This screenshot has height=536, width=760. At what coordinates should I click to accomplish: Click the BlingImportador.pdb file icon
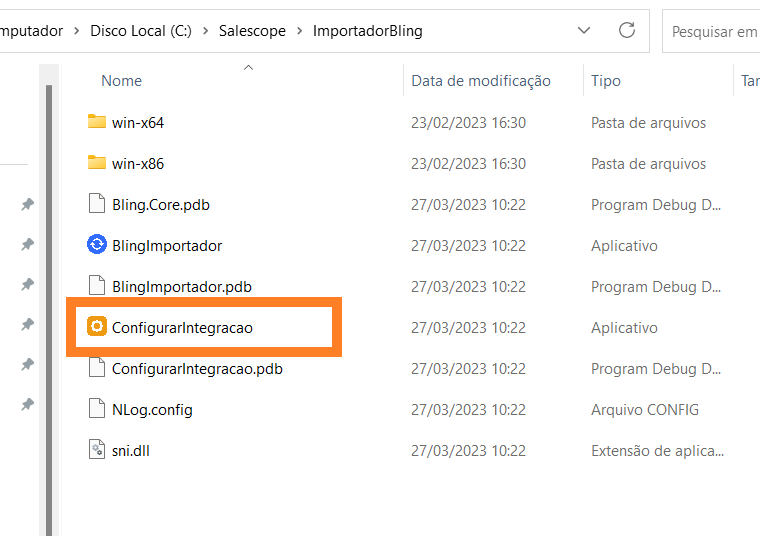pos(97,285)
